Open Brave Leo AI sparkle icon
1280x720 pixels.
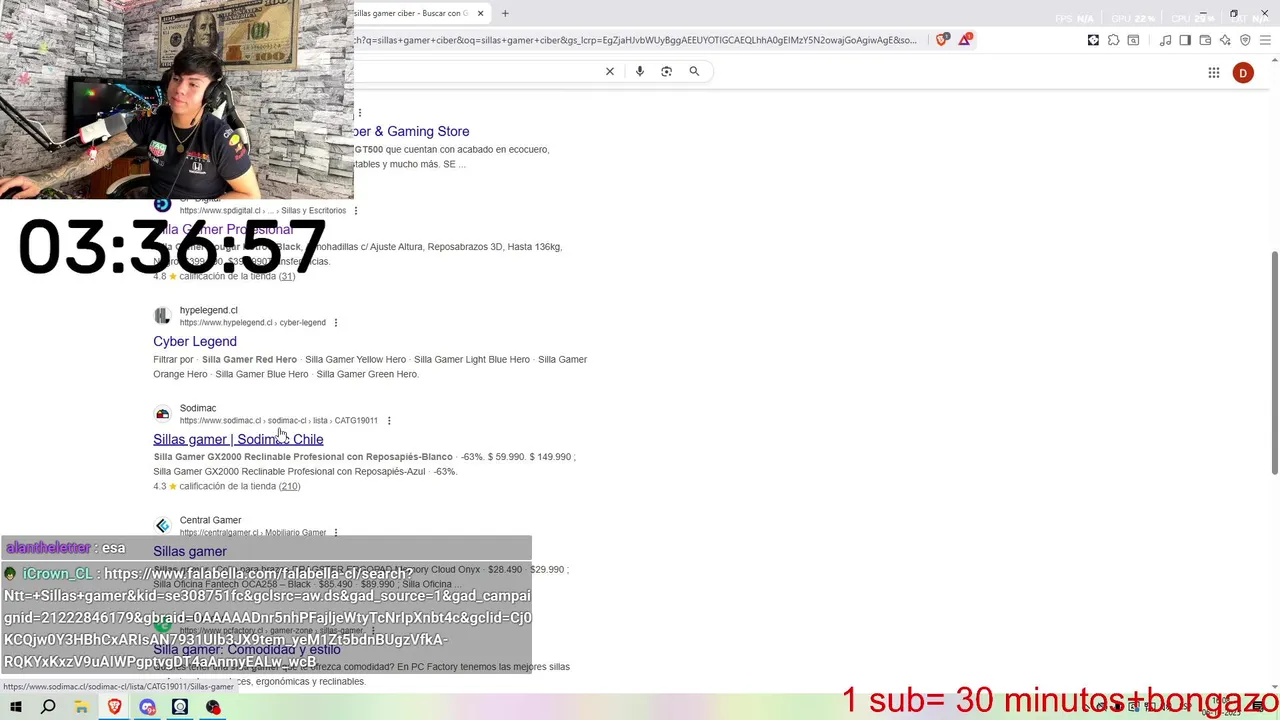click(x=1225, y=40)
